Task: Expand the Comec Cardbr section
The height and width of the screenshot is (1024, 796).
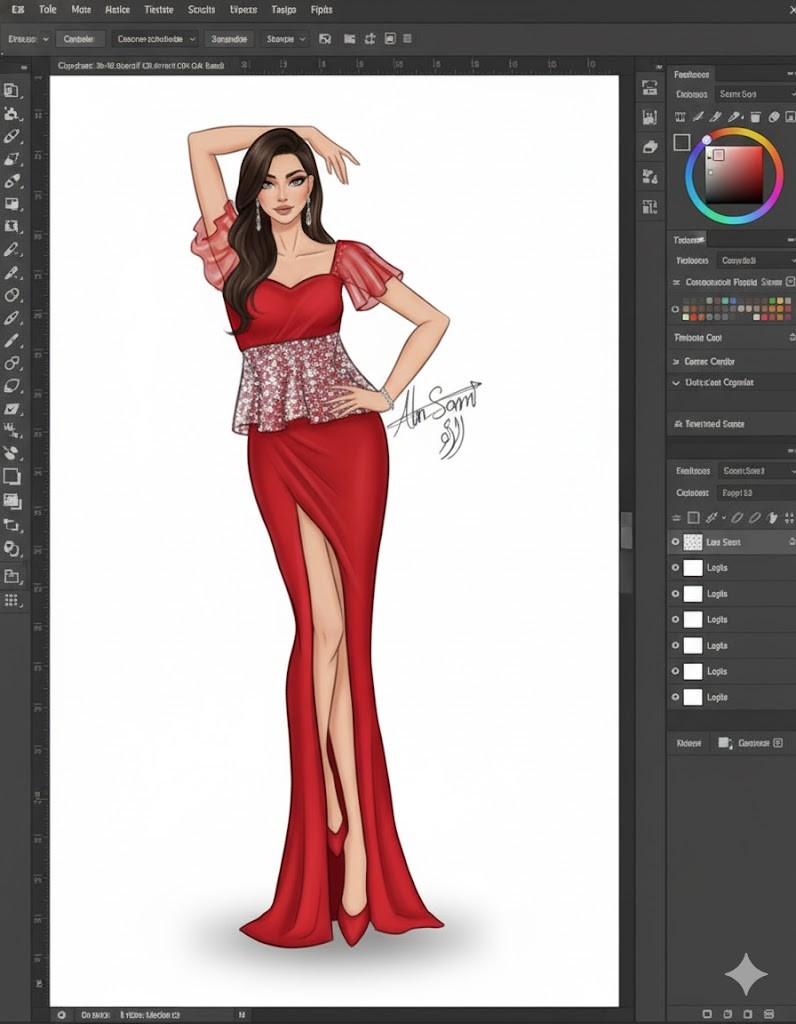Action: click(x=675, y=361)
